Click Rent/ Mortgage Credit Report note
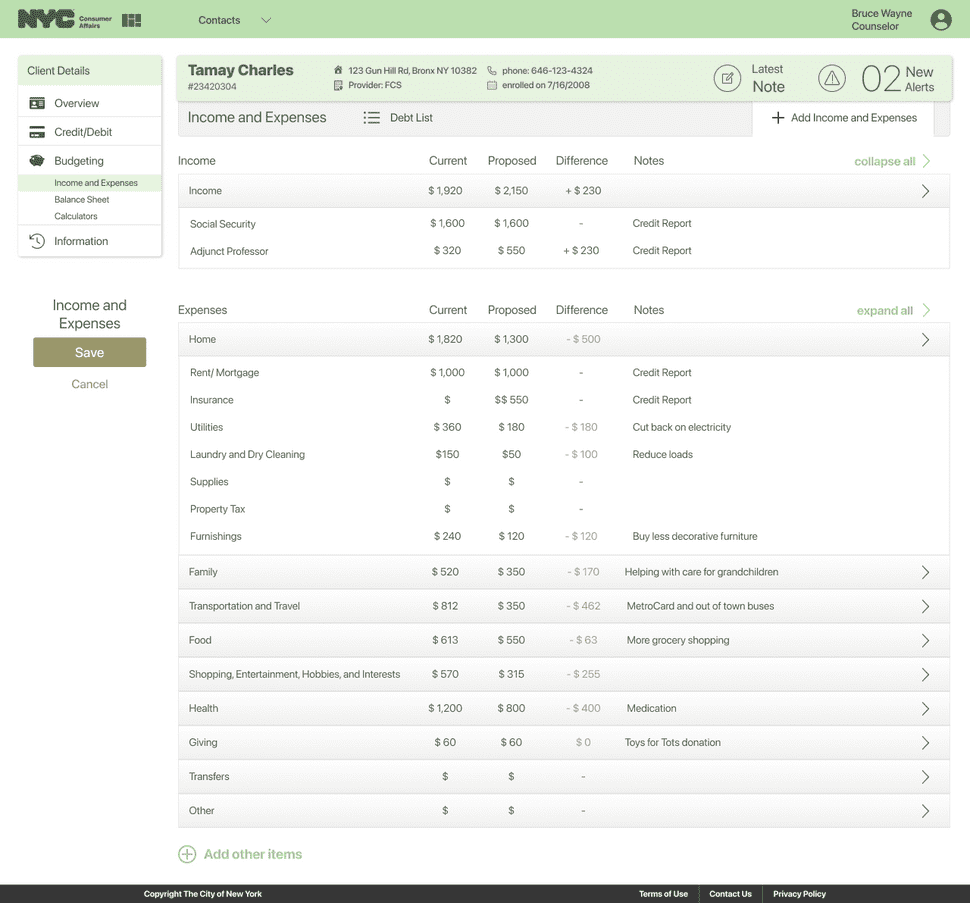 [x=662, y=373]
